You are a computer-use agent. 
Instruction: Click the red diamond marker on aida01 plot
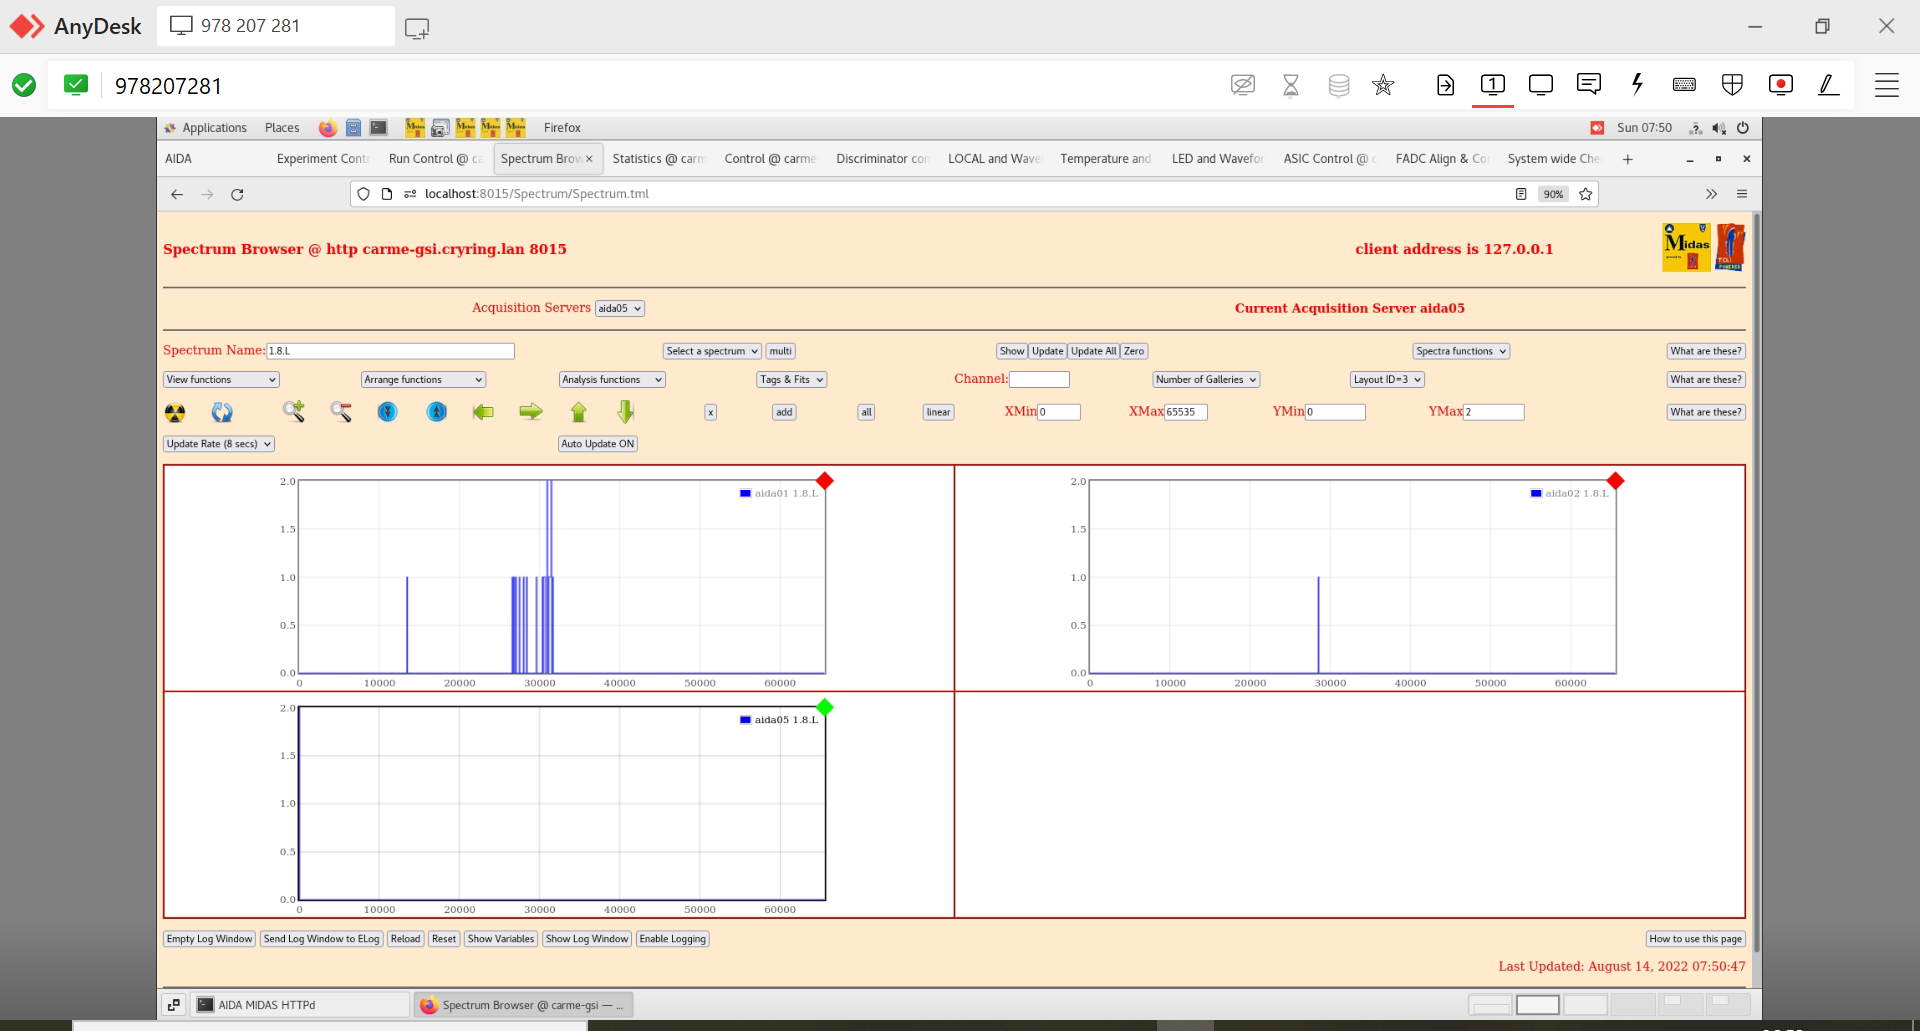(x=825, y=481)
